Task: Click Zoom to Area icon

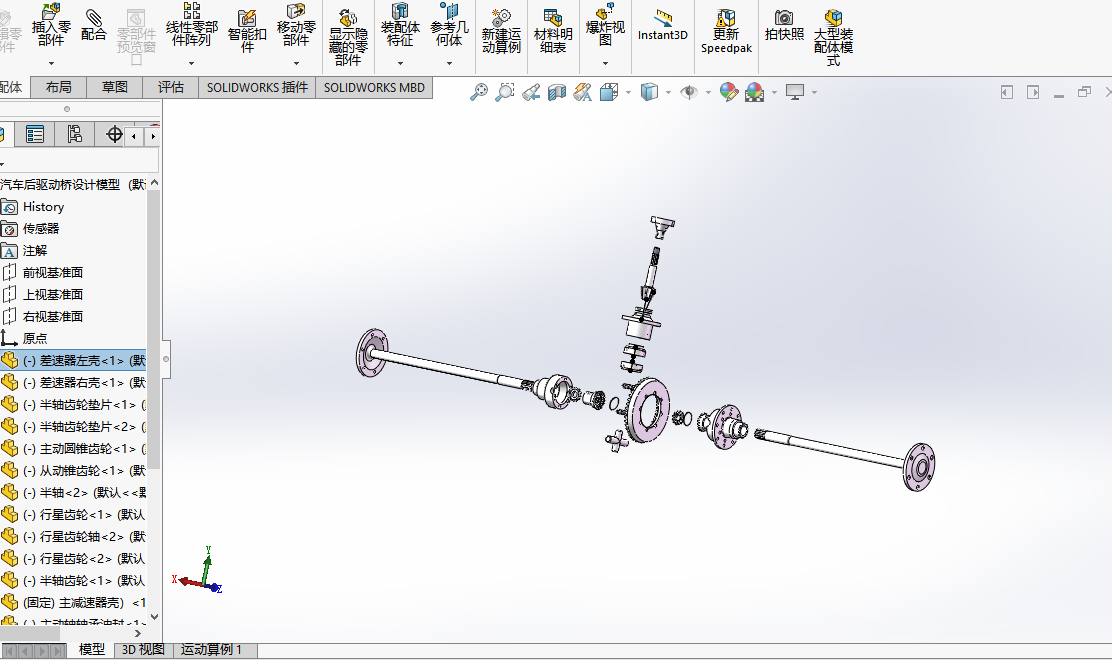Action: pyautogui.click(x=505, y=92)
